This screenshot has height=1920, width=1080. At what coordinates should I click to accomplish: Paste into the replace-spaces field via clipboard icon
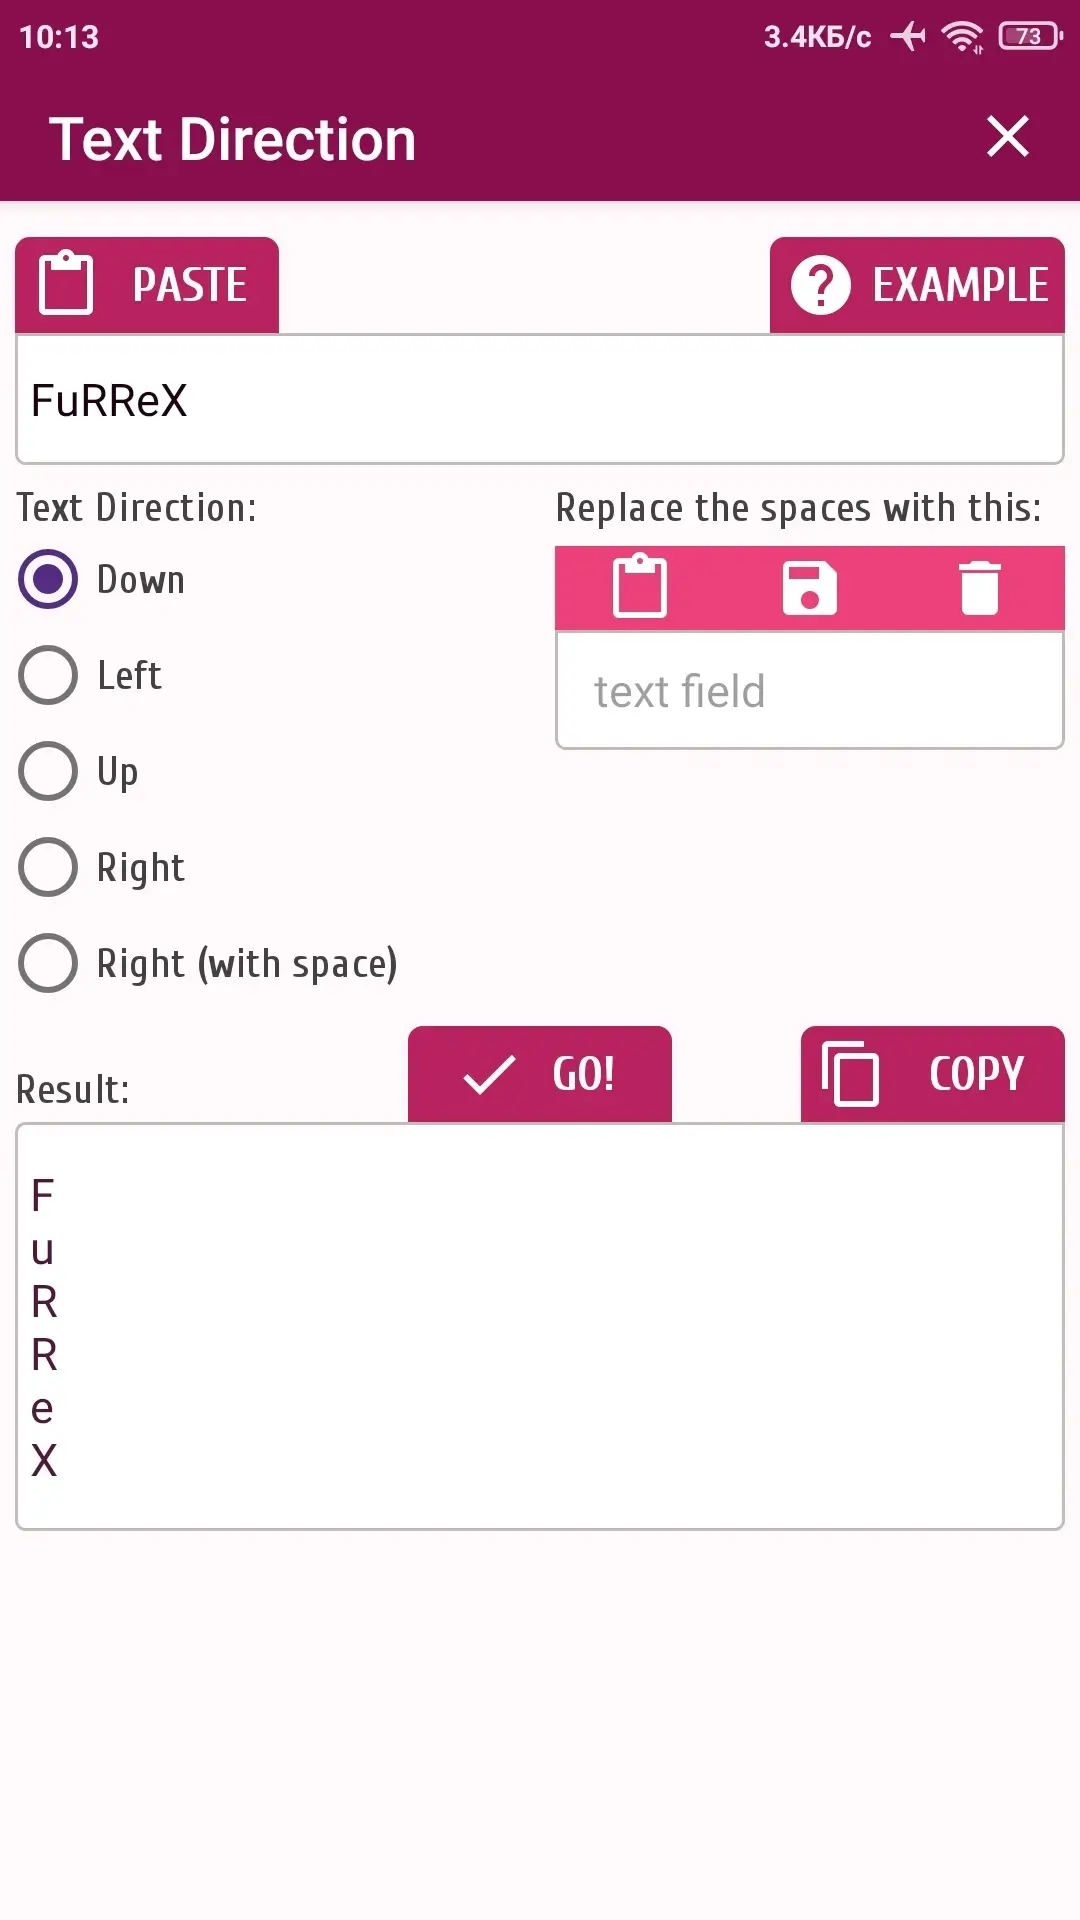640,587
